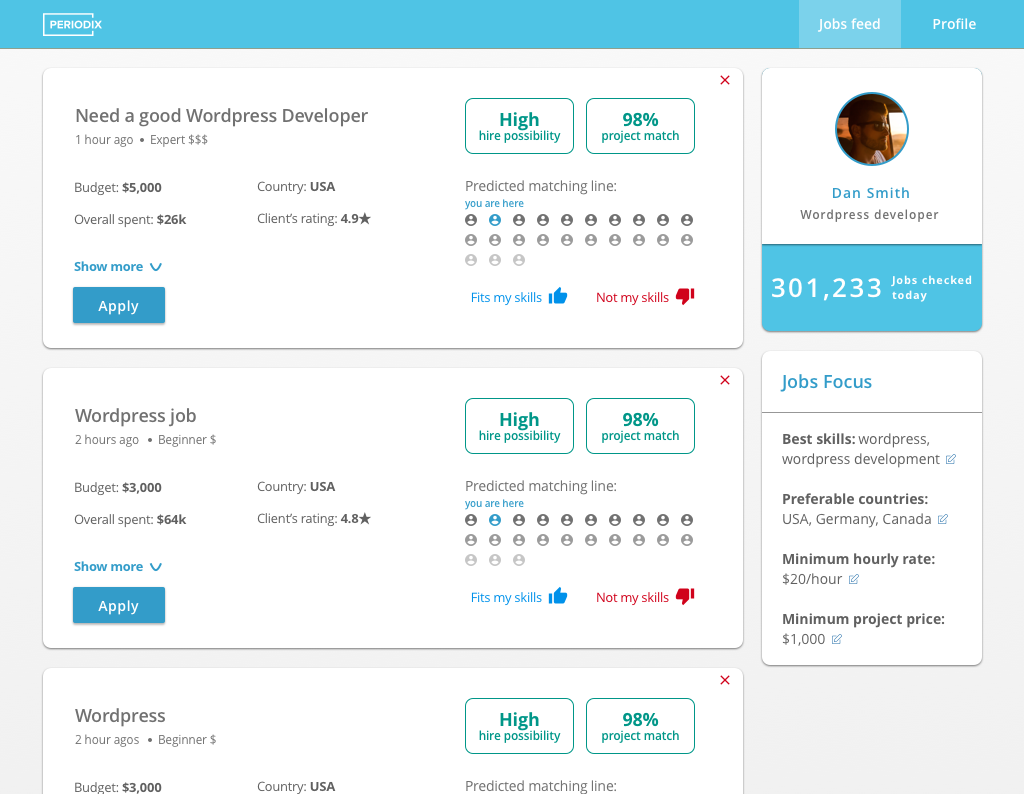1024x794 pixels.
Task: Click thumbs up on Wordpress job card
Action: coord(558,596)
